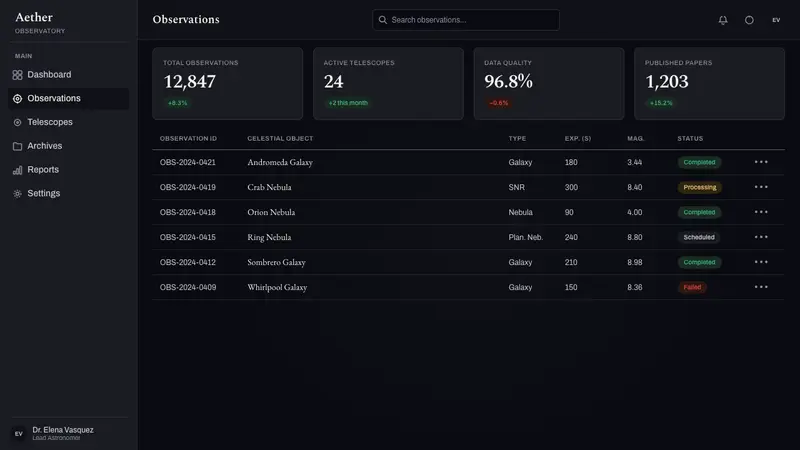Click Andromeda Galaxy object name

[x=280, y=162]
